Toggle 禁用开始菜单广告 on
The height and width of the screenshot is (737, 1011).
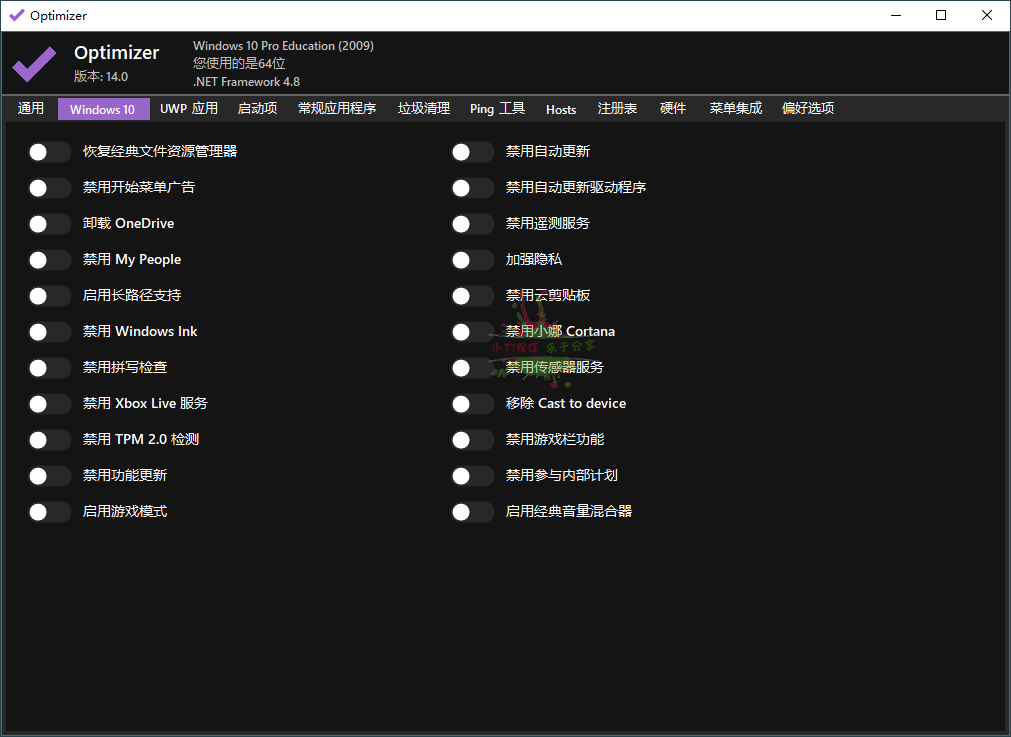[x=49, y=187]
